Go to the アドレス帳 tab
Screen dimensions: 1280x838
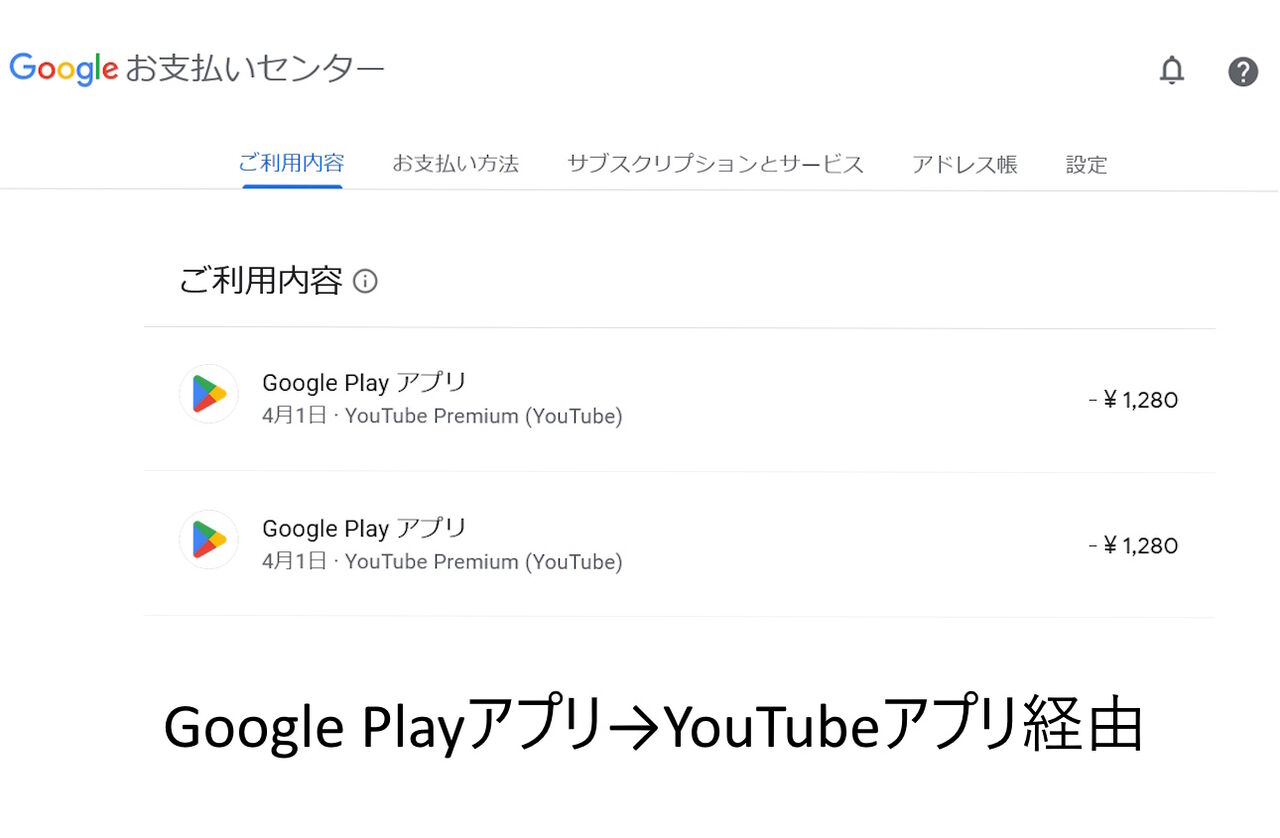964,164
